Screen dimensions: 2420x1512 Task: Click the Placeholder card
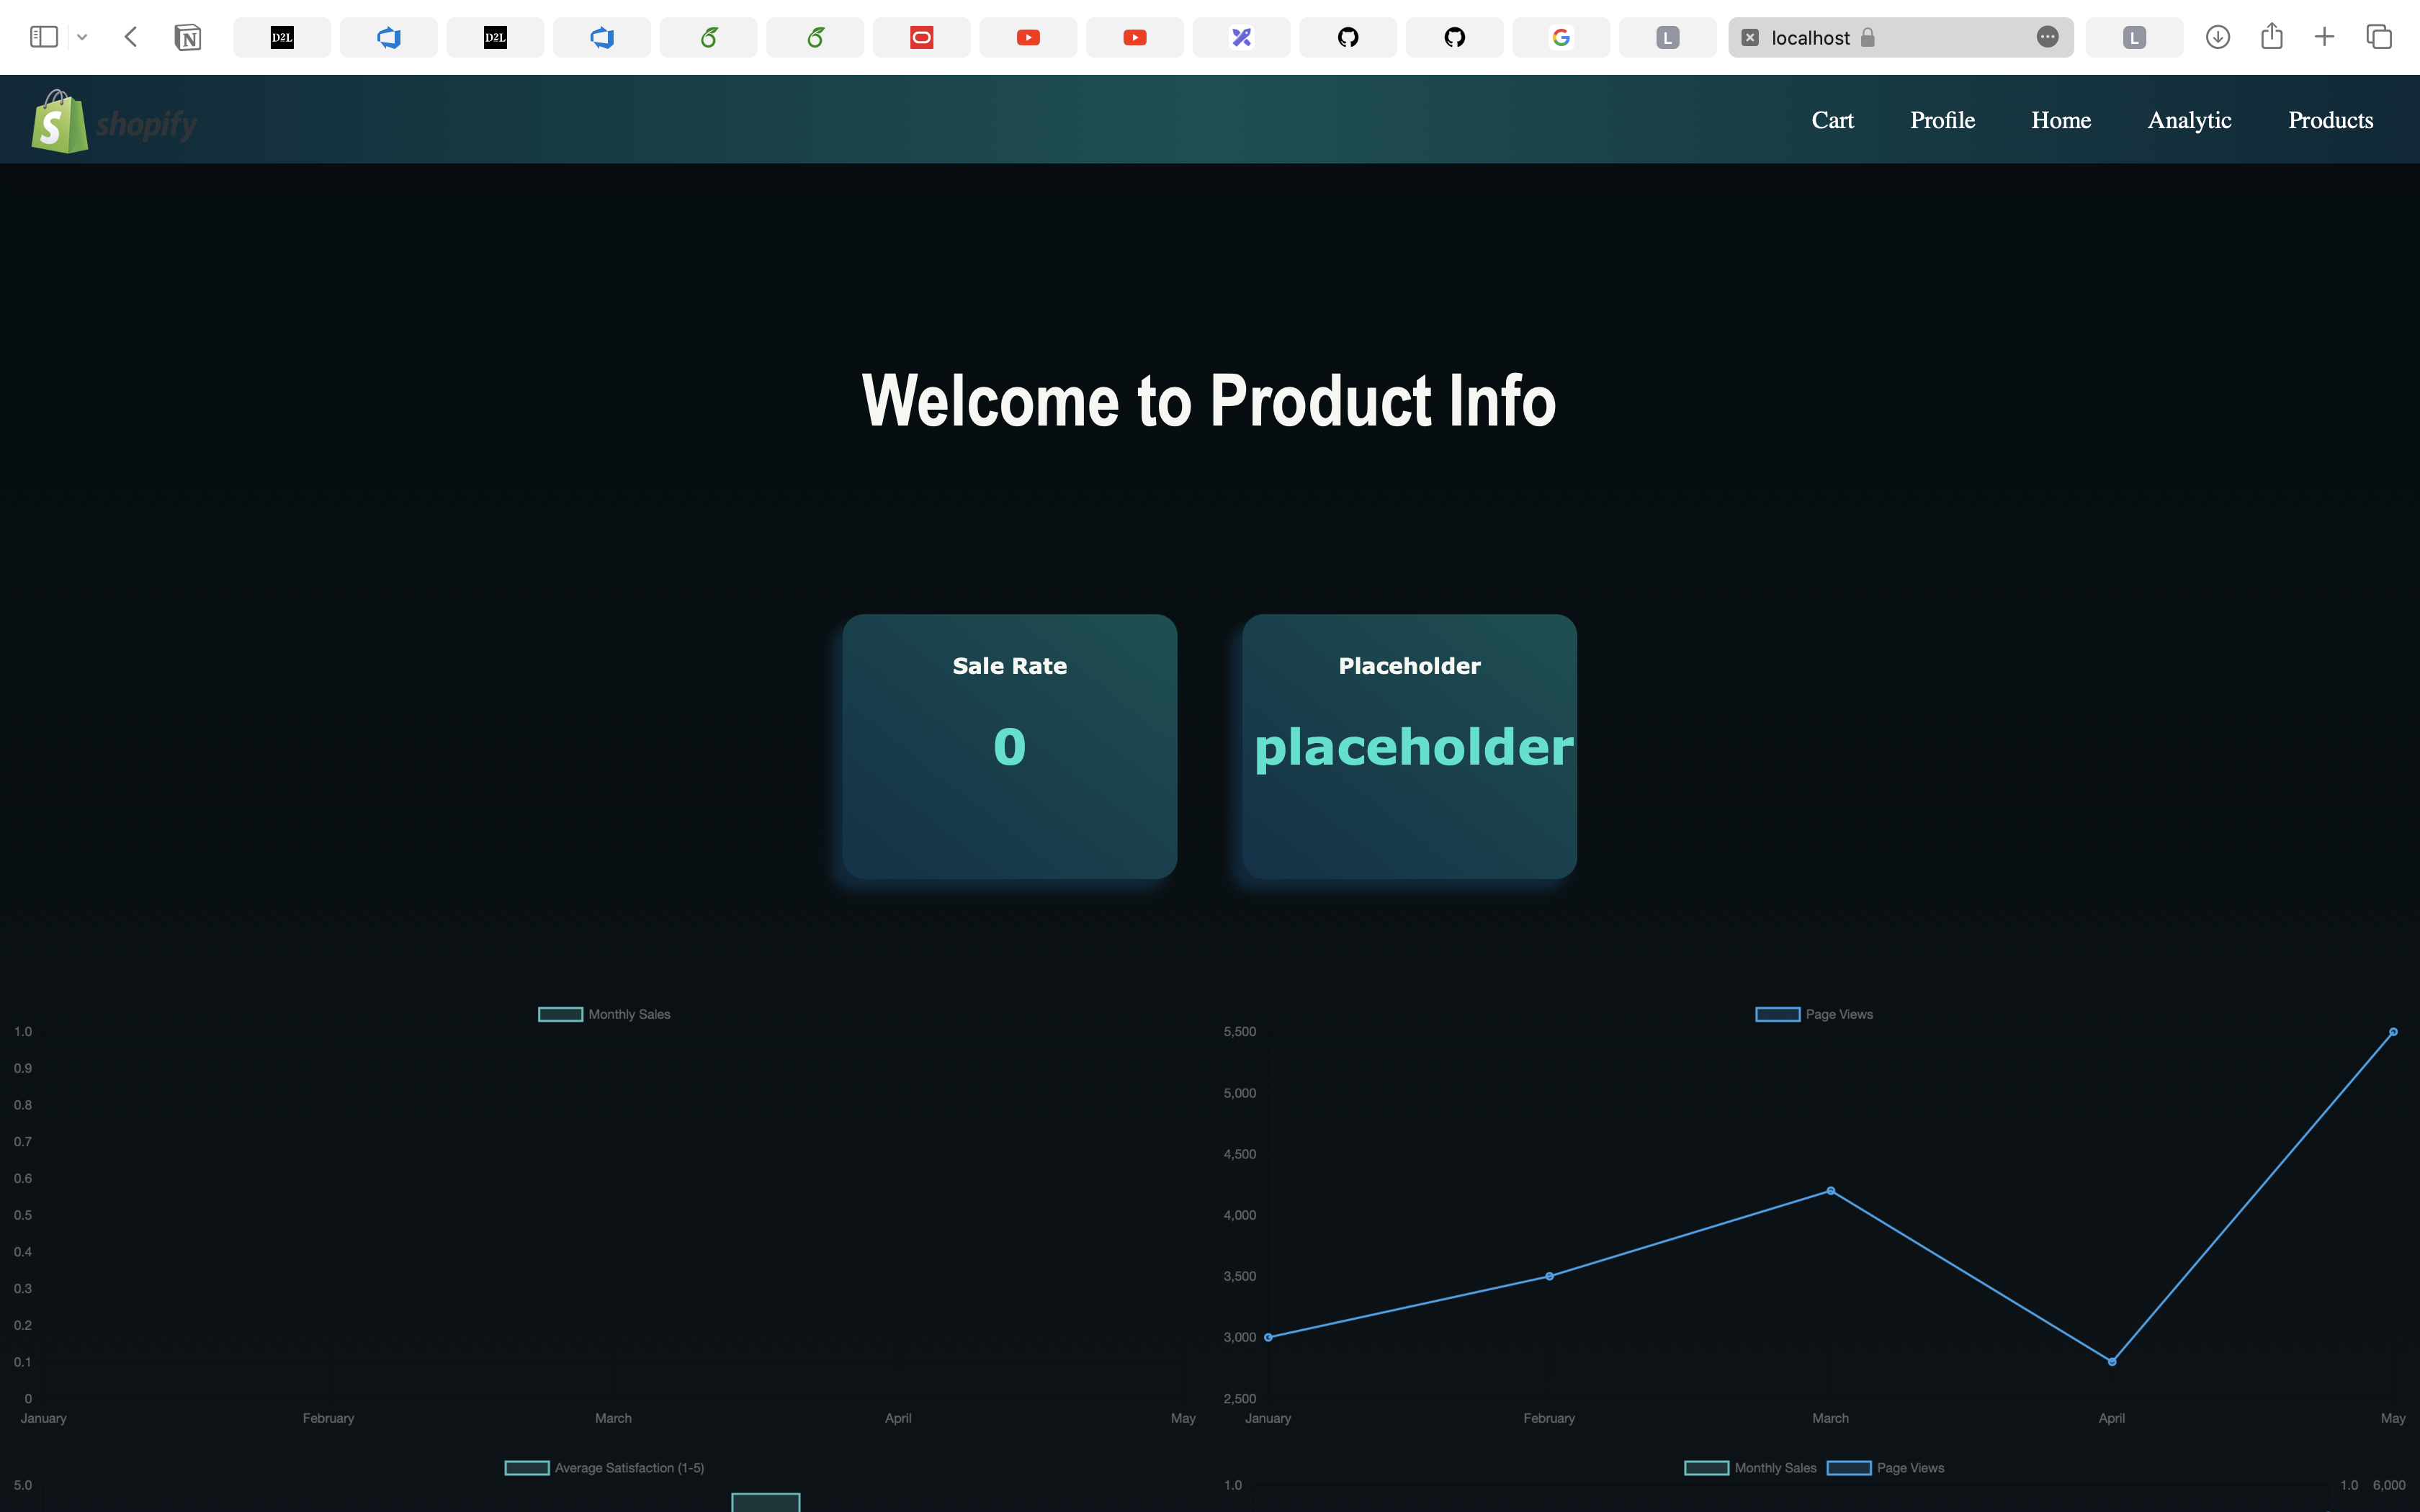coord(1409,746)
